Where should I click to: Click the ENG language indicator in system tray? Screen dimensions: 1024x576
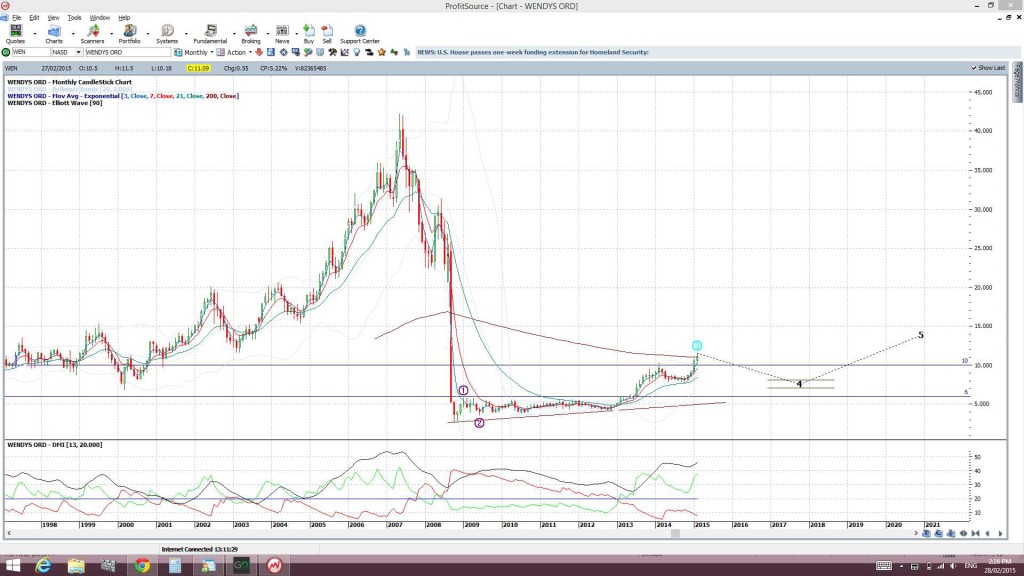(971, 566)
